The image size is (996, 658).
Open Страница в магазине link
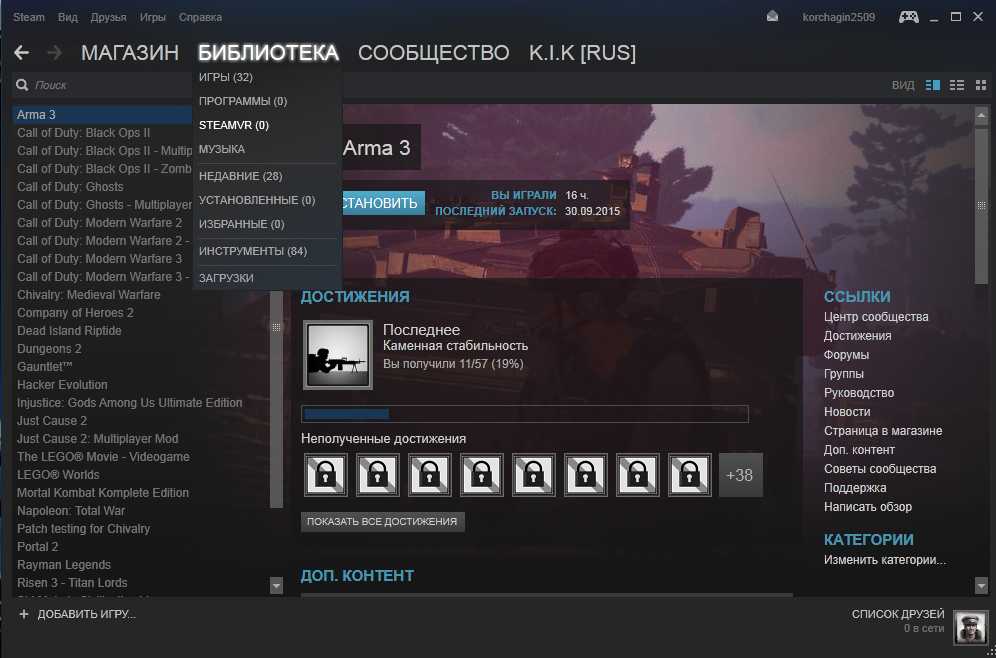(883, 431)
